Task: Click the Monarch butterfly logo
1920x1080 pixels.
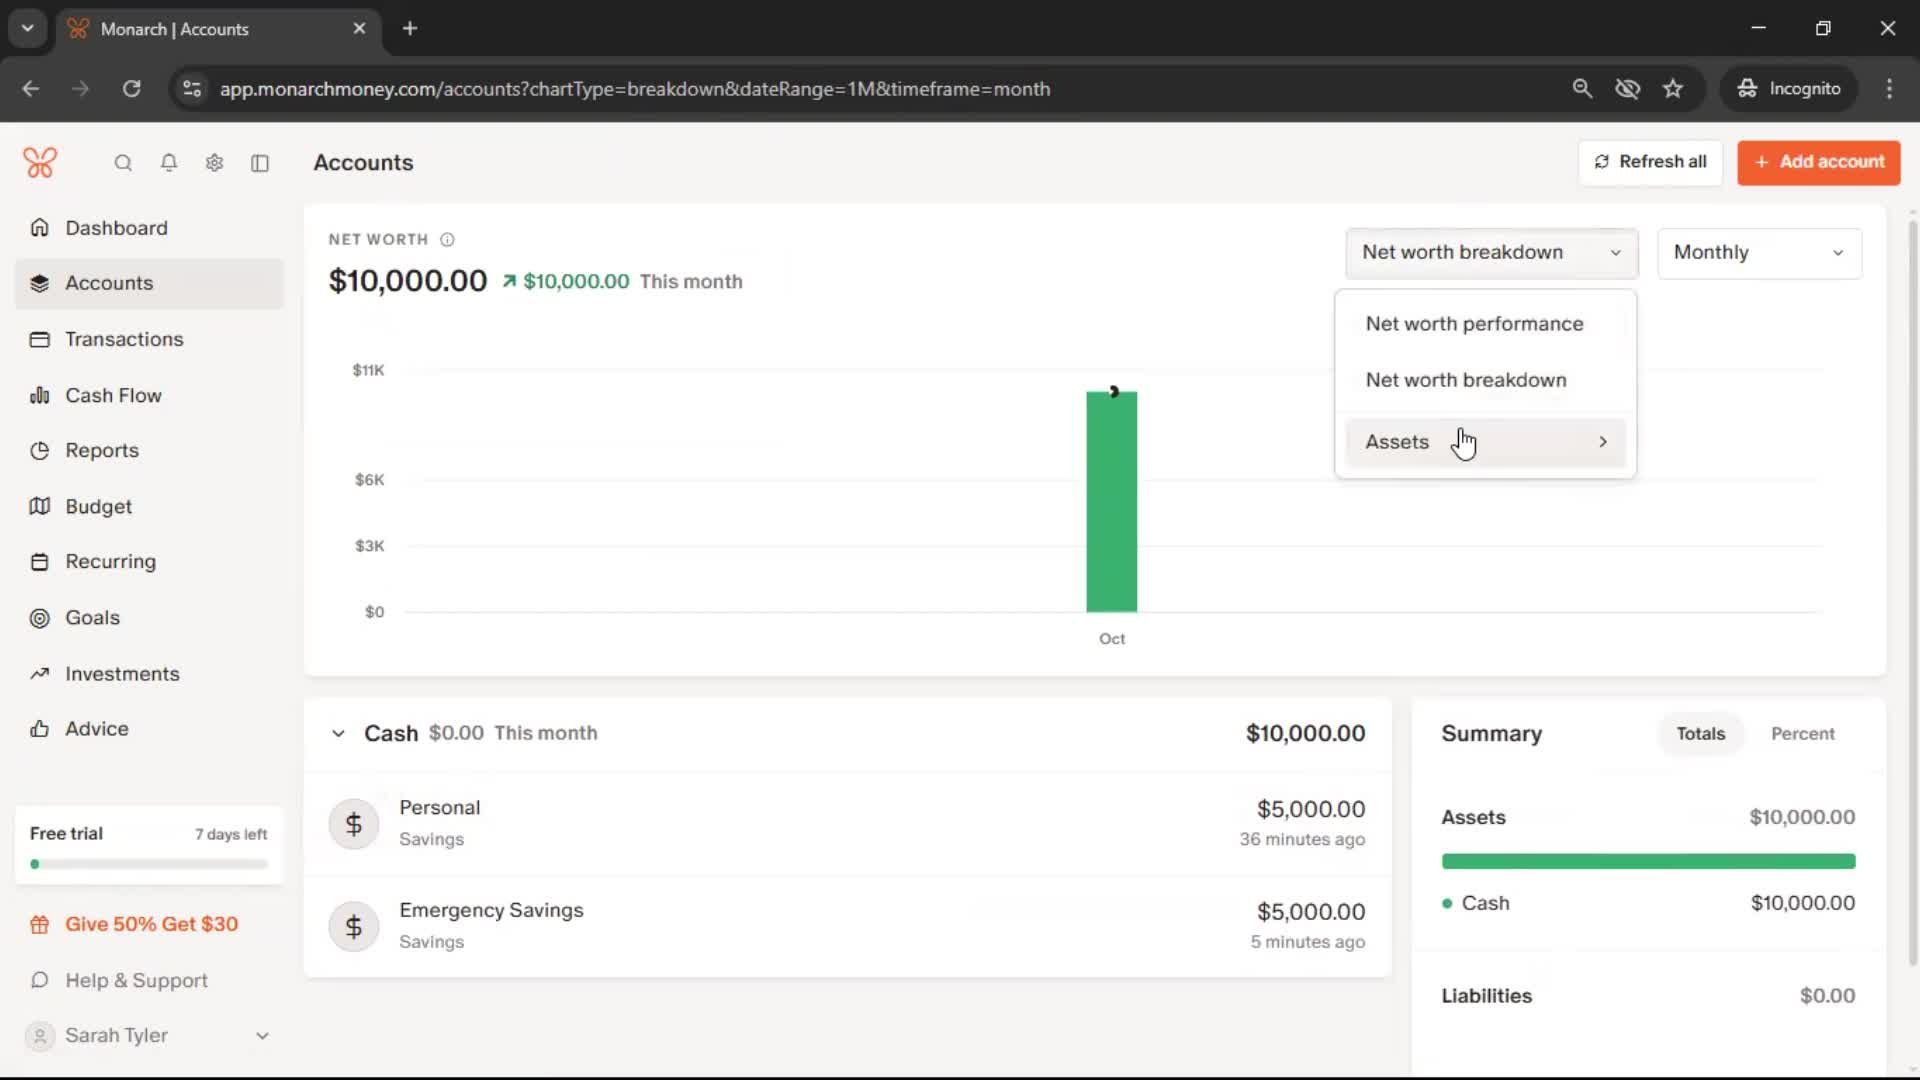Action: 40,162
